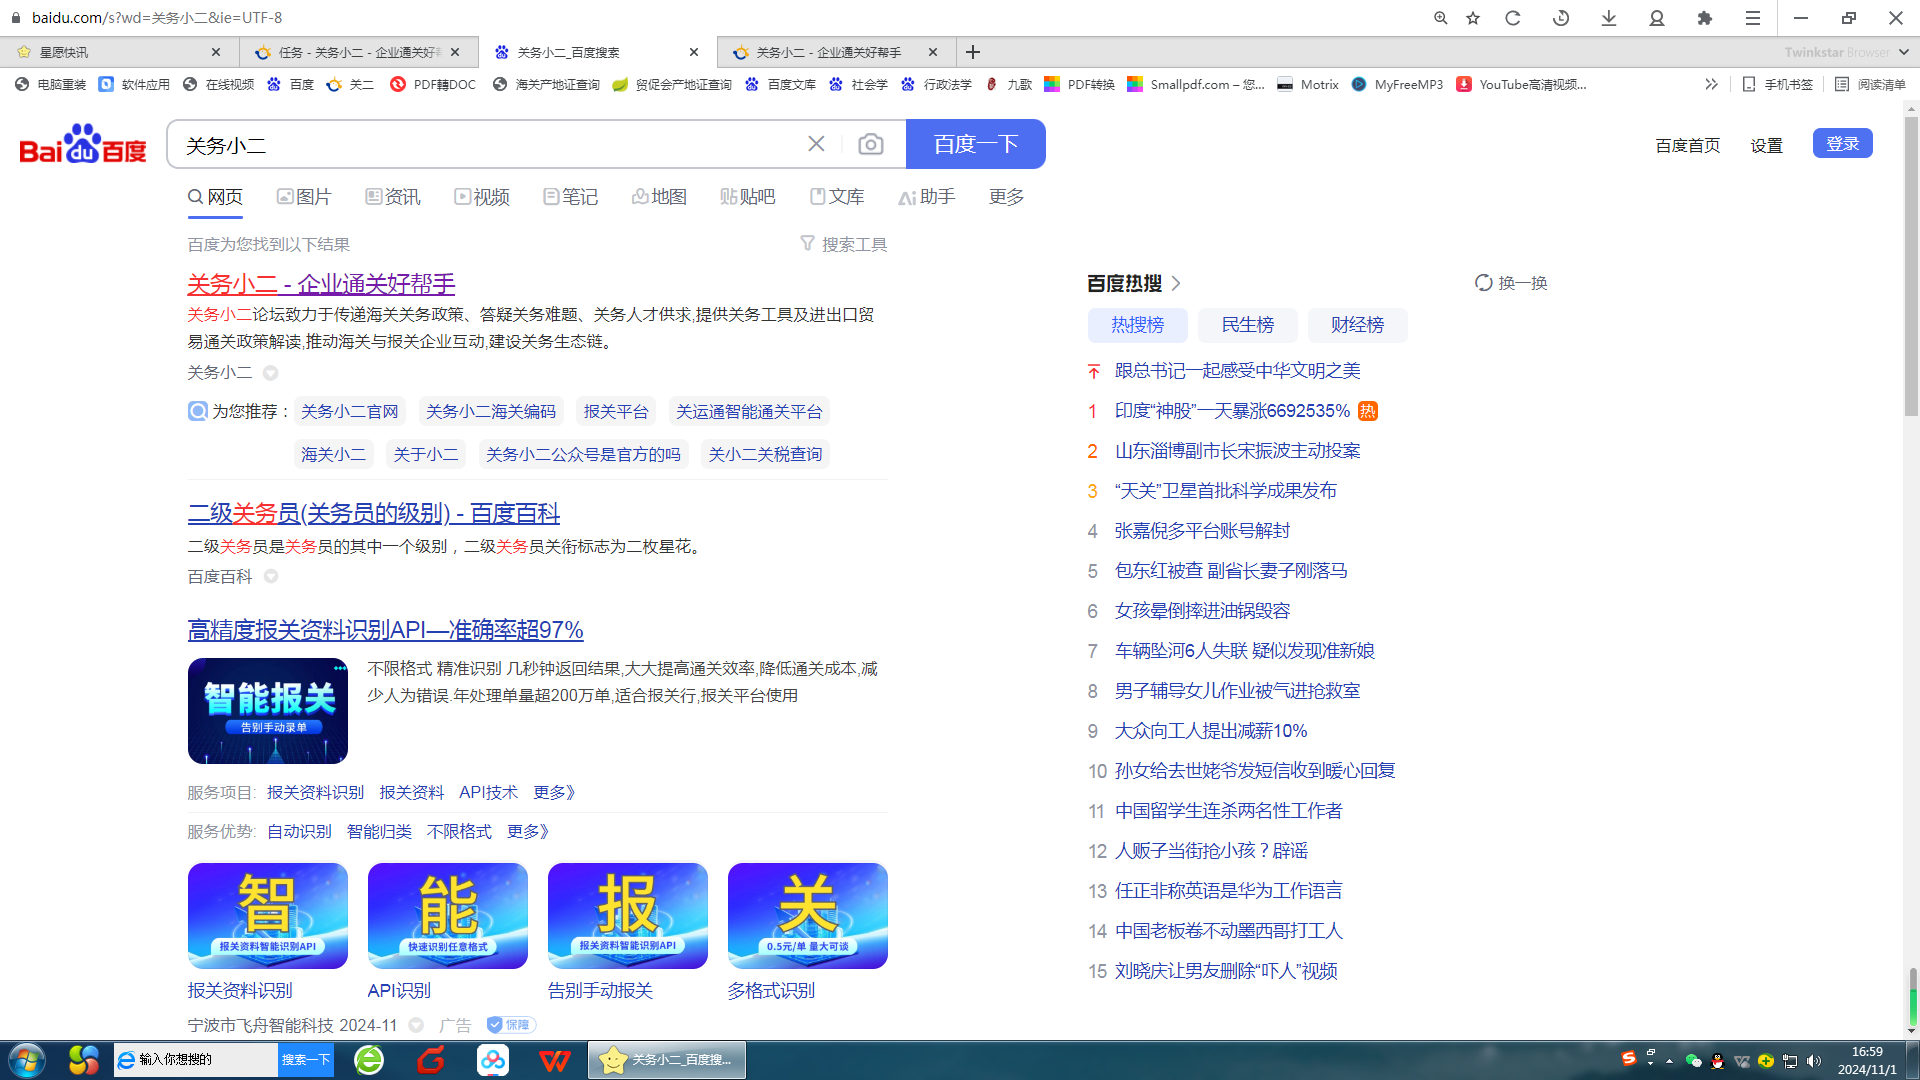The width and height of the screenshot is (1920, 1080).
Task: Click the Baidu logo
Action: tap(83, 144)
